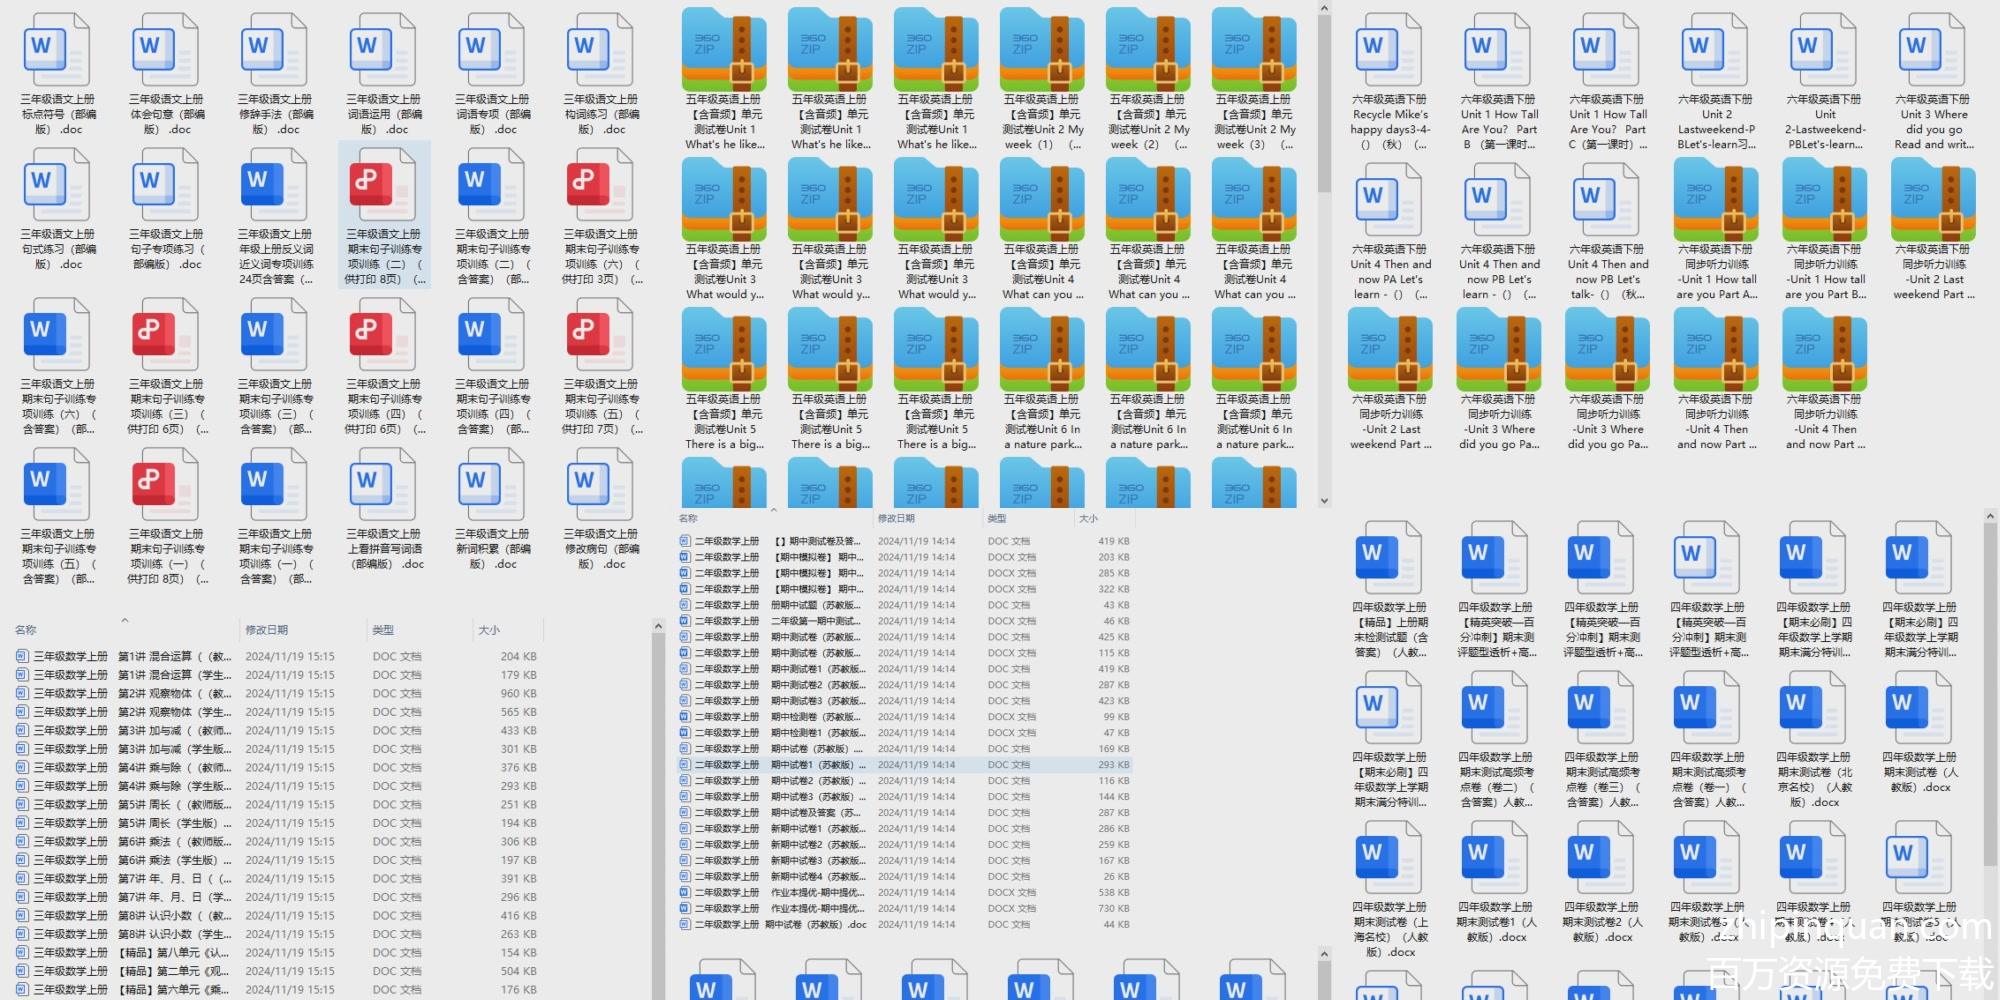Open the Recycle Mike's happy days document
Image resolution: width=2000 pixels, height=1000 pixels.
coord(1389,50)
